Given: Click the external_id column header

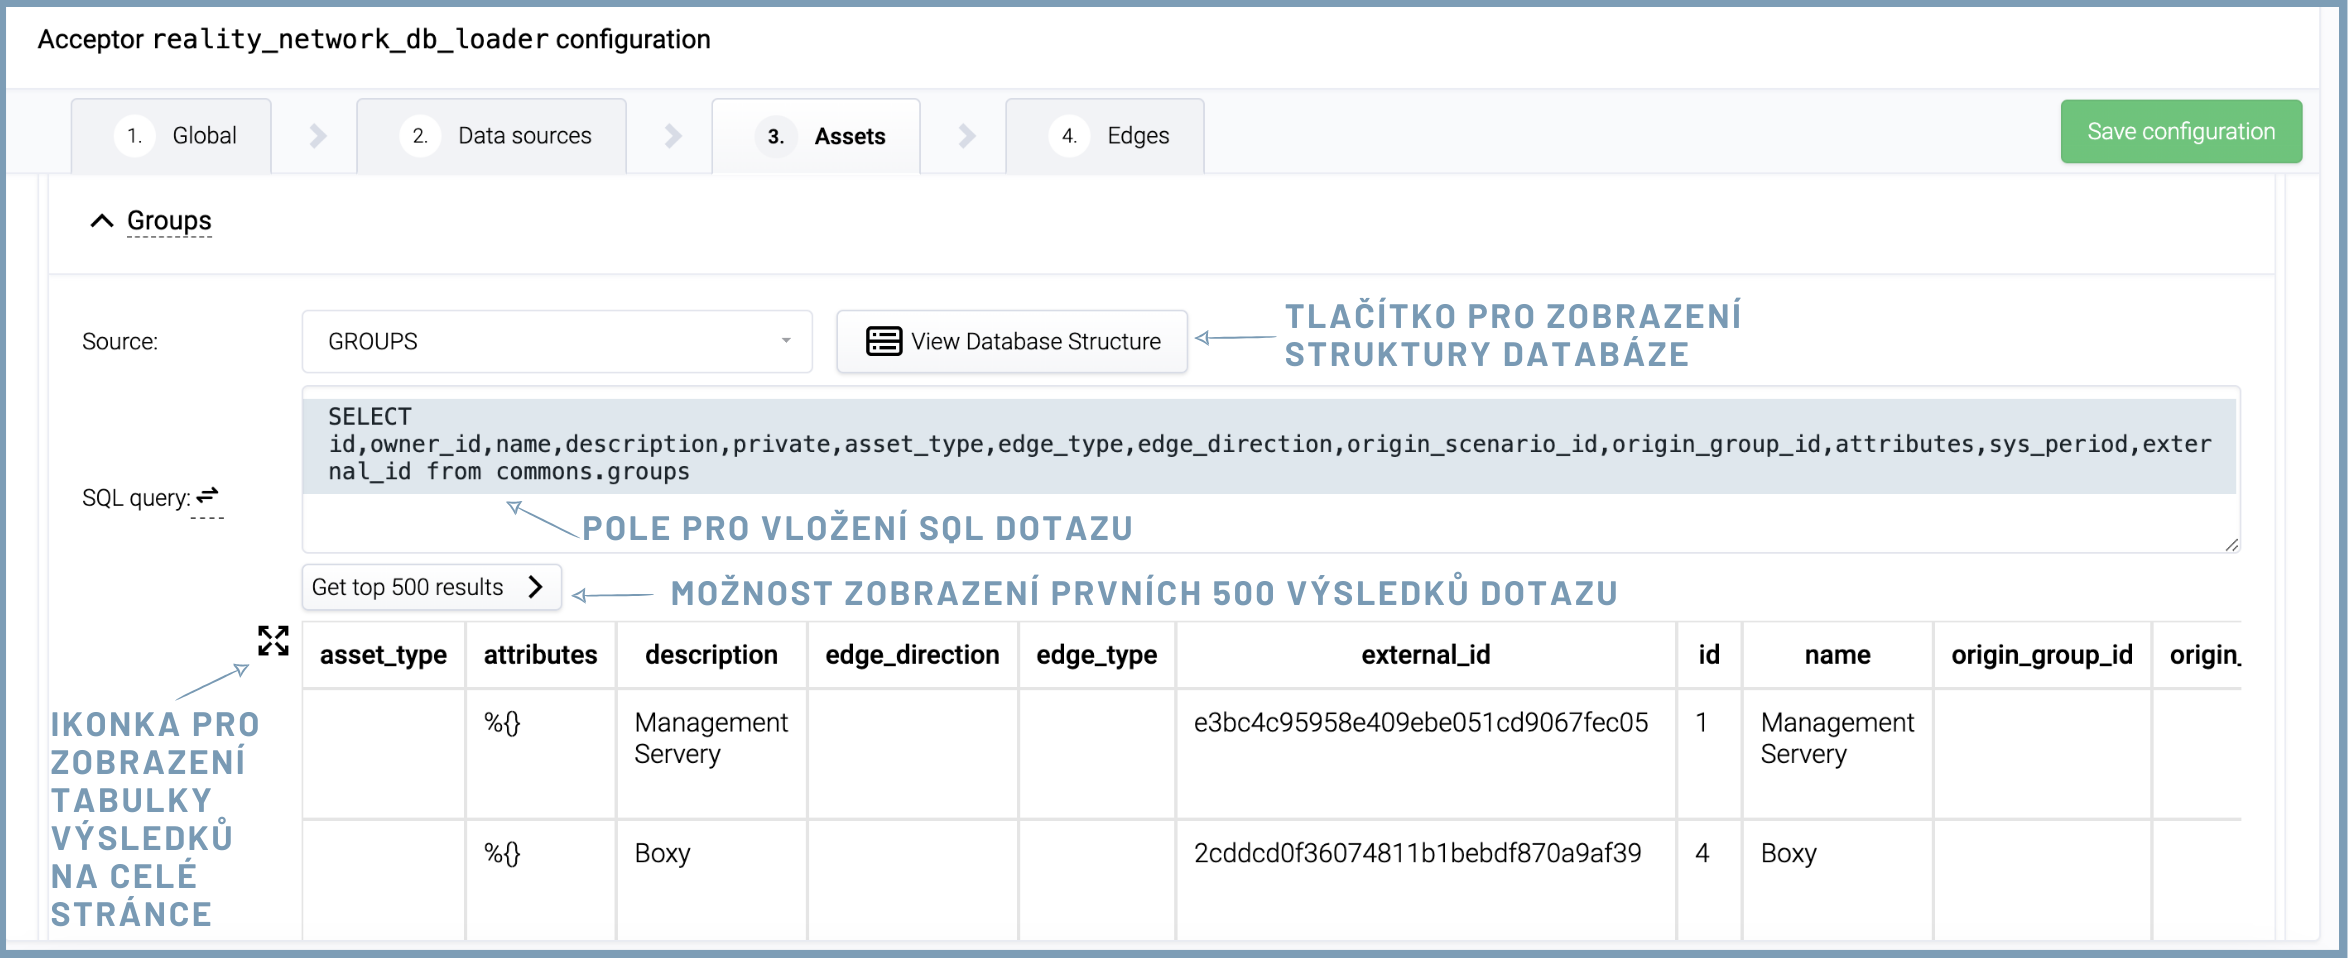Looking at the screenshot, I should pos(1425,655).
